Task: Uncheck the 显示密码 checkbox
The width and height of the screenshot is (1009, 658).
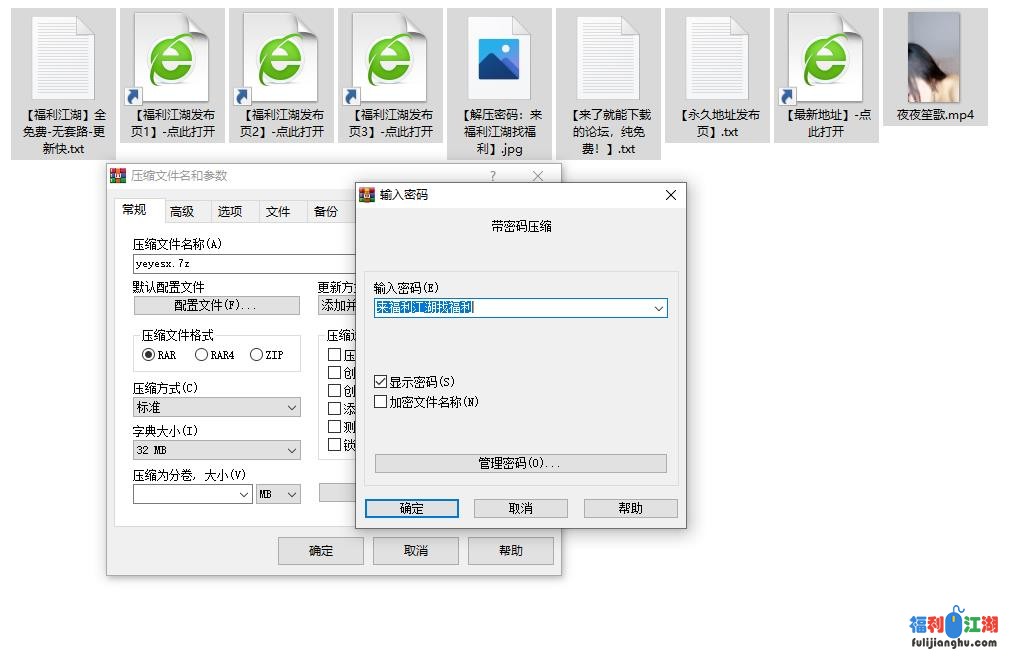Action: coord(381,382)
